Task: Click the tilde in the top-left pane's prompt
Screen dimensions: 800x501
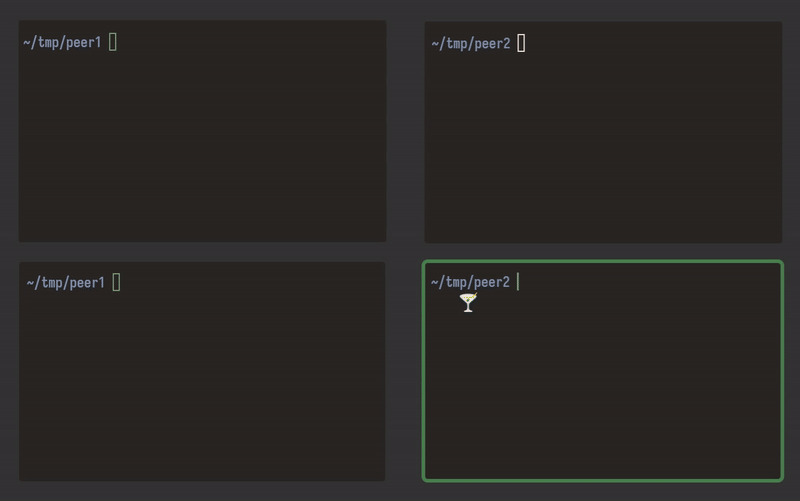Action: (27, 42)
